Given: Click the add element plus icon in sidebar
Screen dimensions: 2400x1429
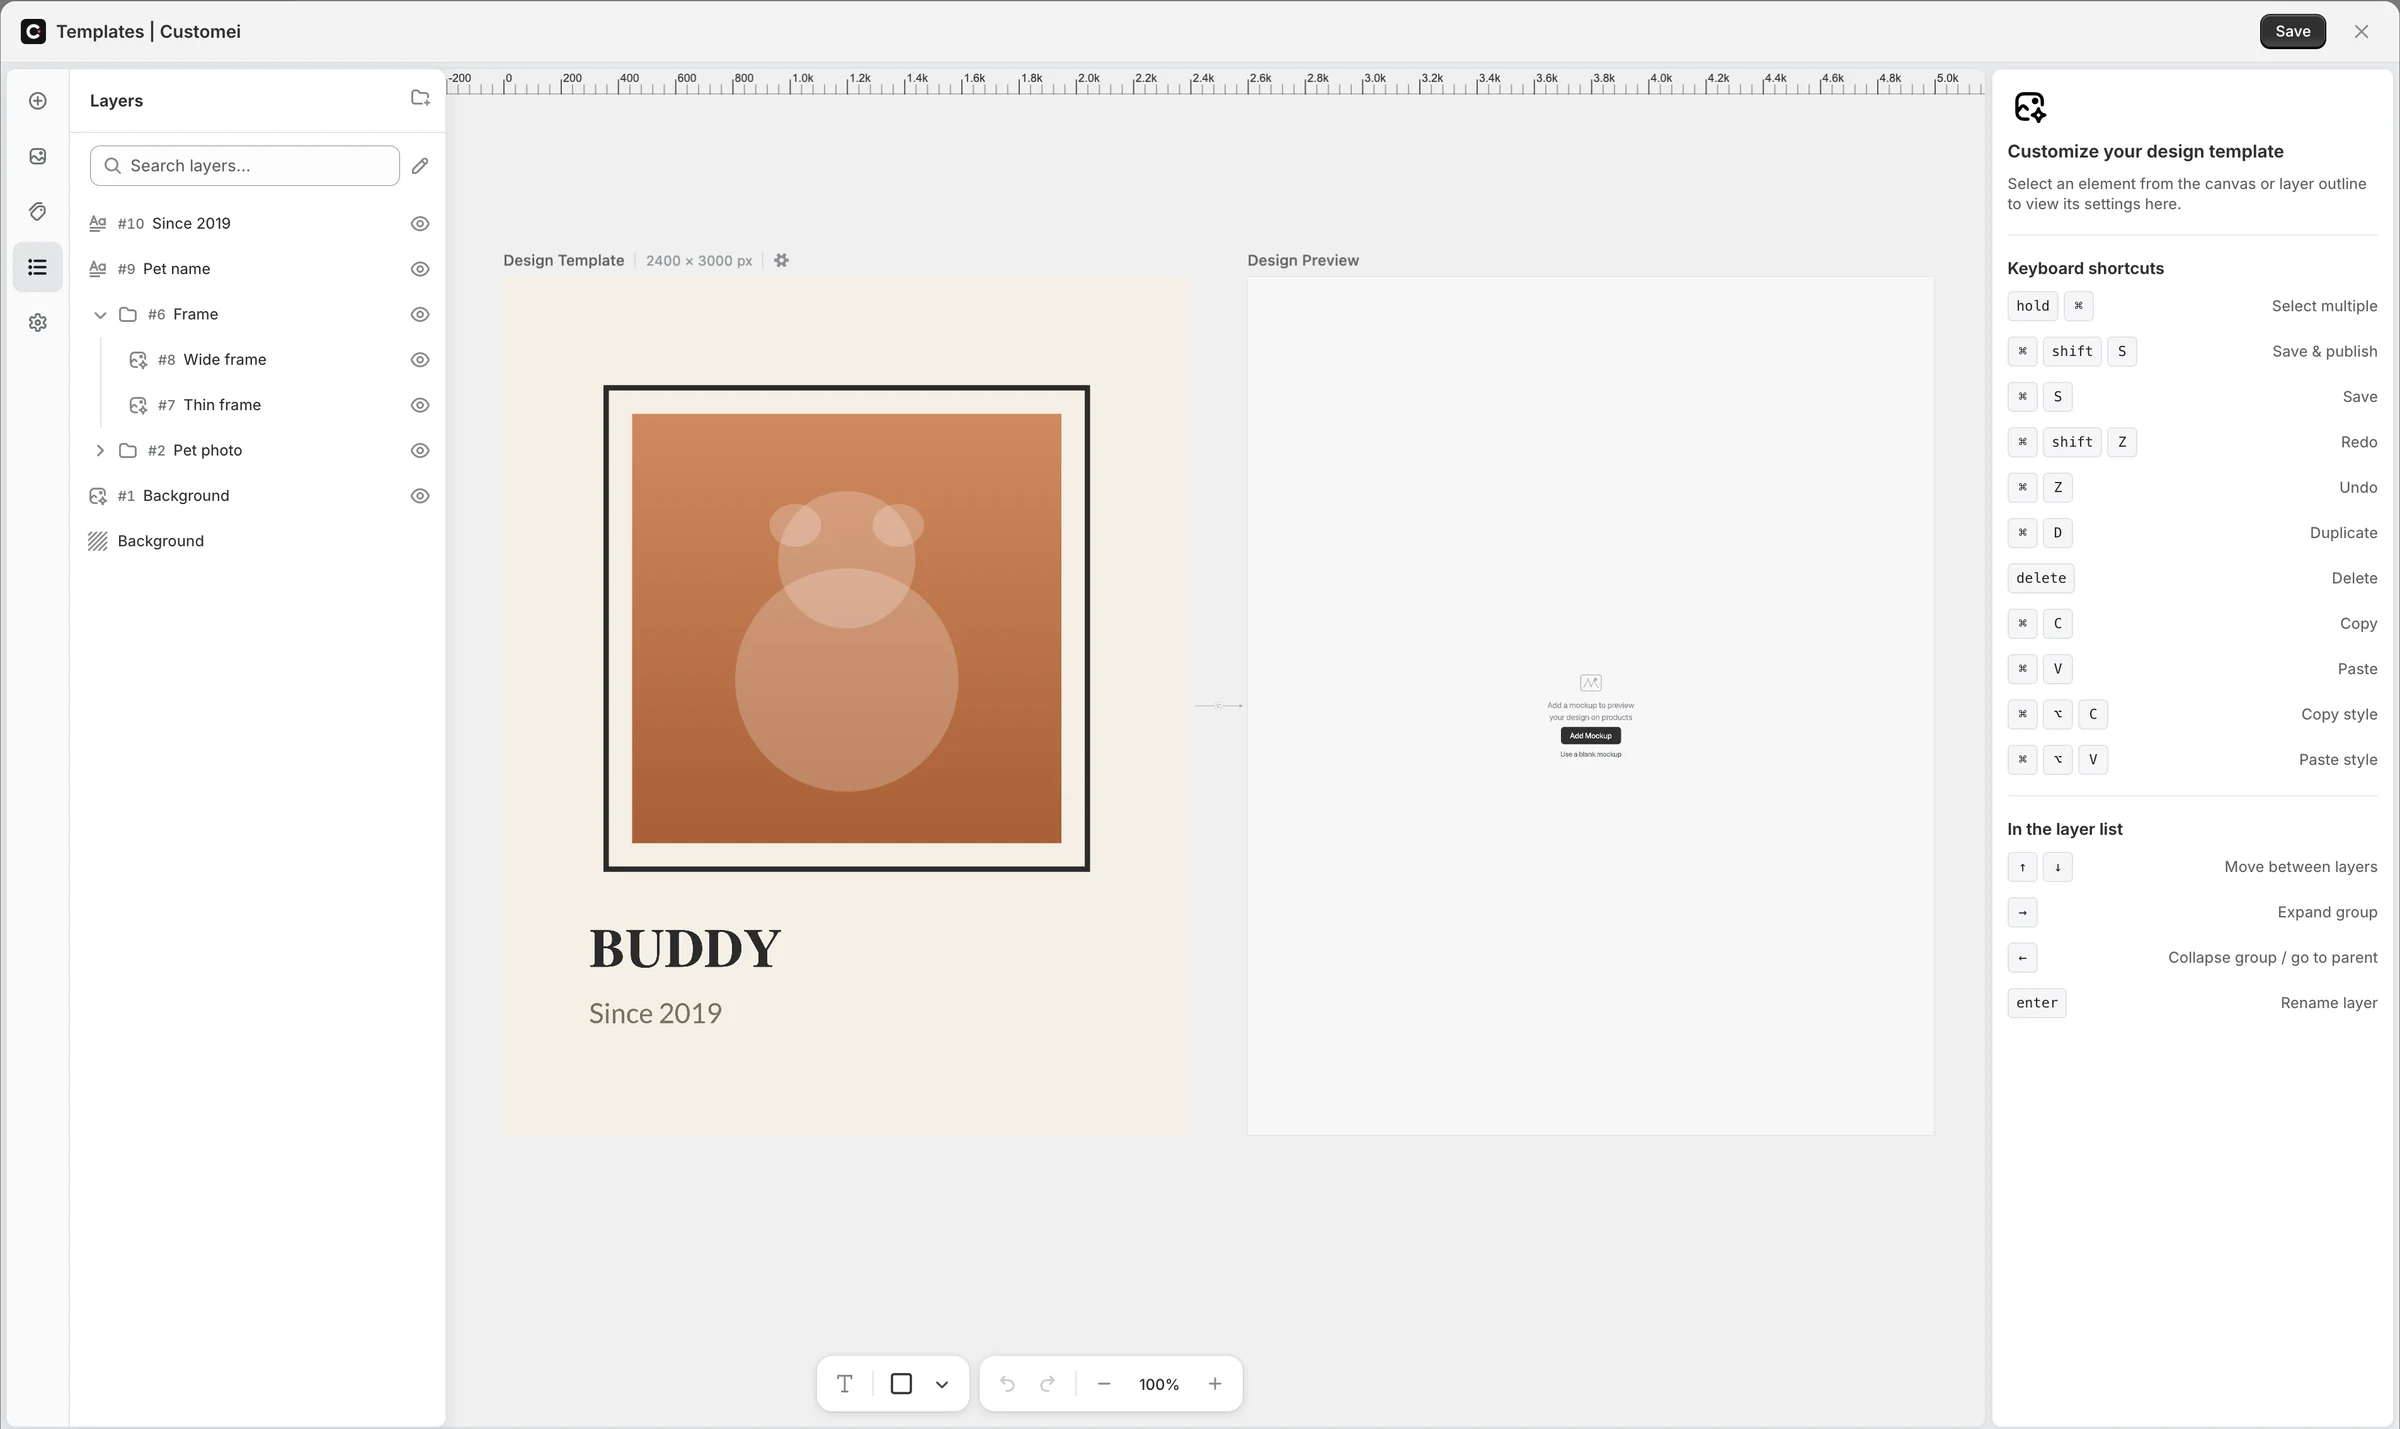Looking at the screenshot, I should tap(38, 101).
